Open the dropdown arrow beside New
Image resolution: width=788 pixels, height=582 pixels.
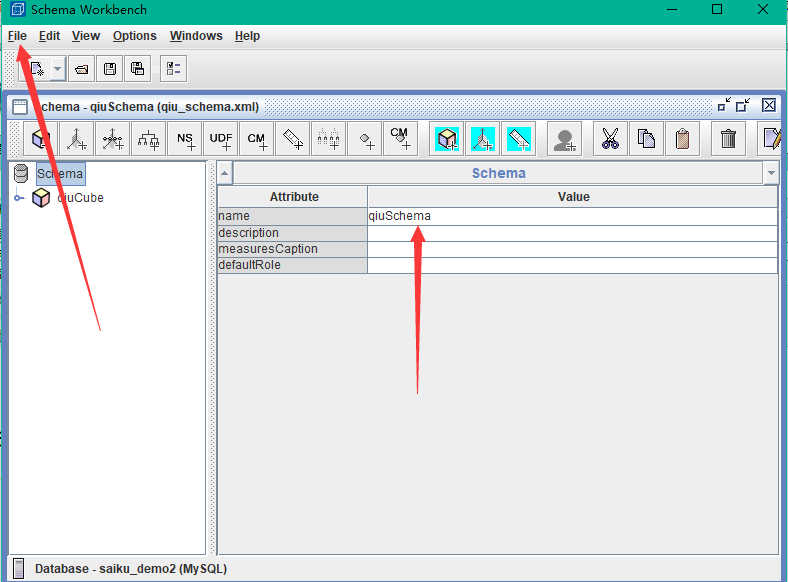pos(58,69)
